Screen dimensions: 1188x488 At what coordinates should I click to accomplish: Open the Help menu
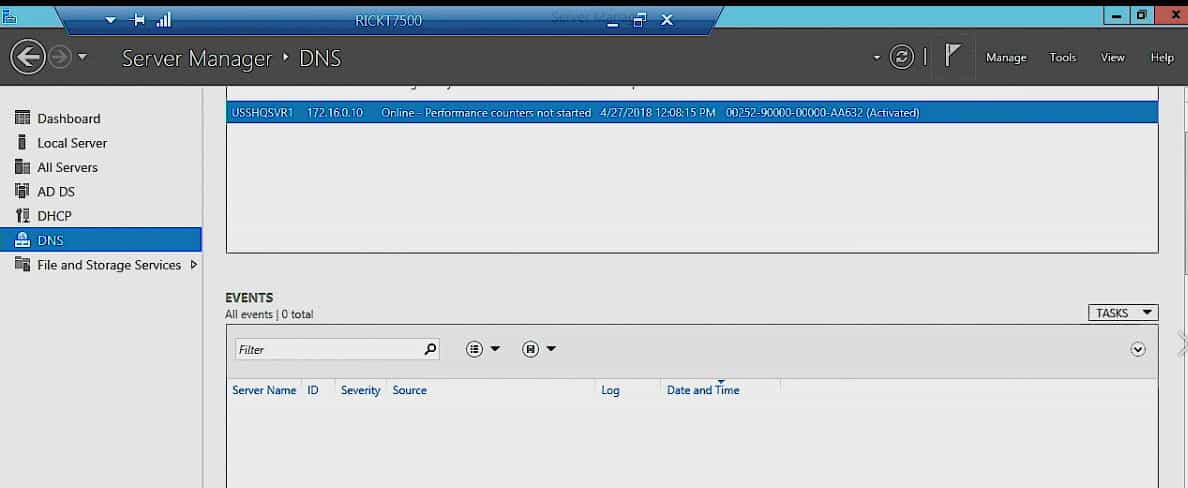1161,58
